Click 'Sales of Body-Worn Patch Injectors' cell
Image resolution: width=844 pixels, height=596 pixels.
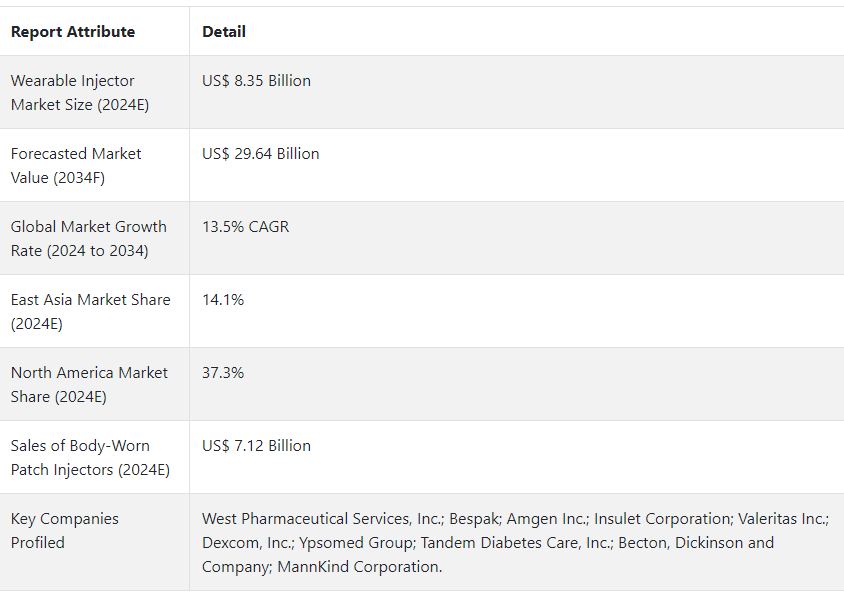pyautogui.click(x=90, y=458)
